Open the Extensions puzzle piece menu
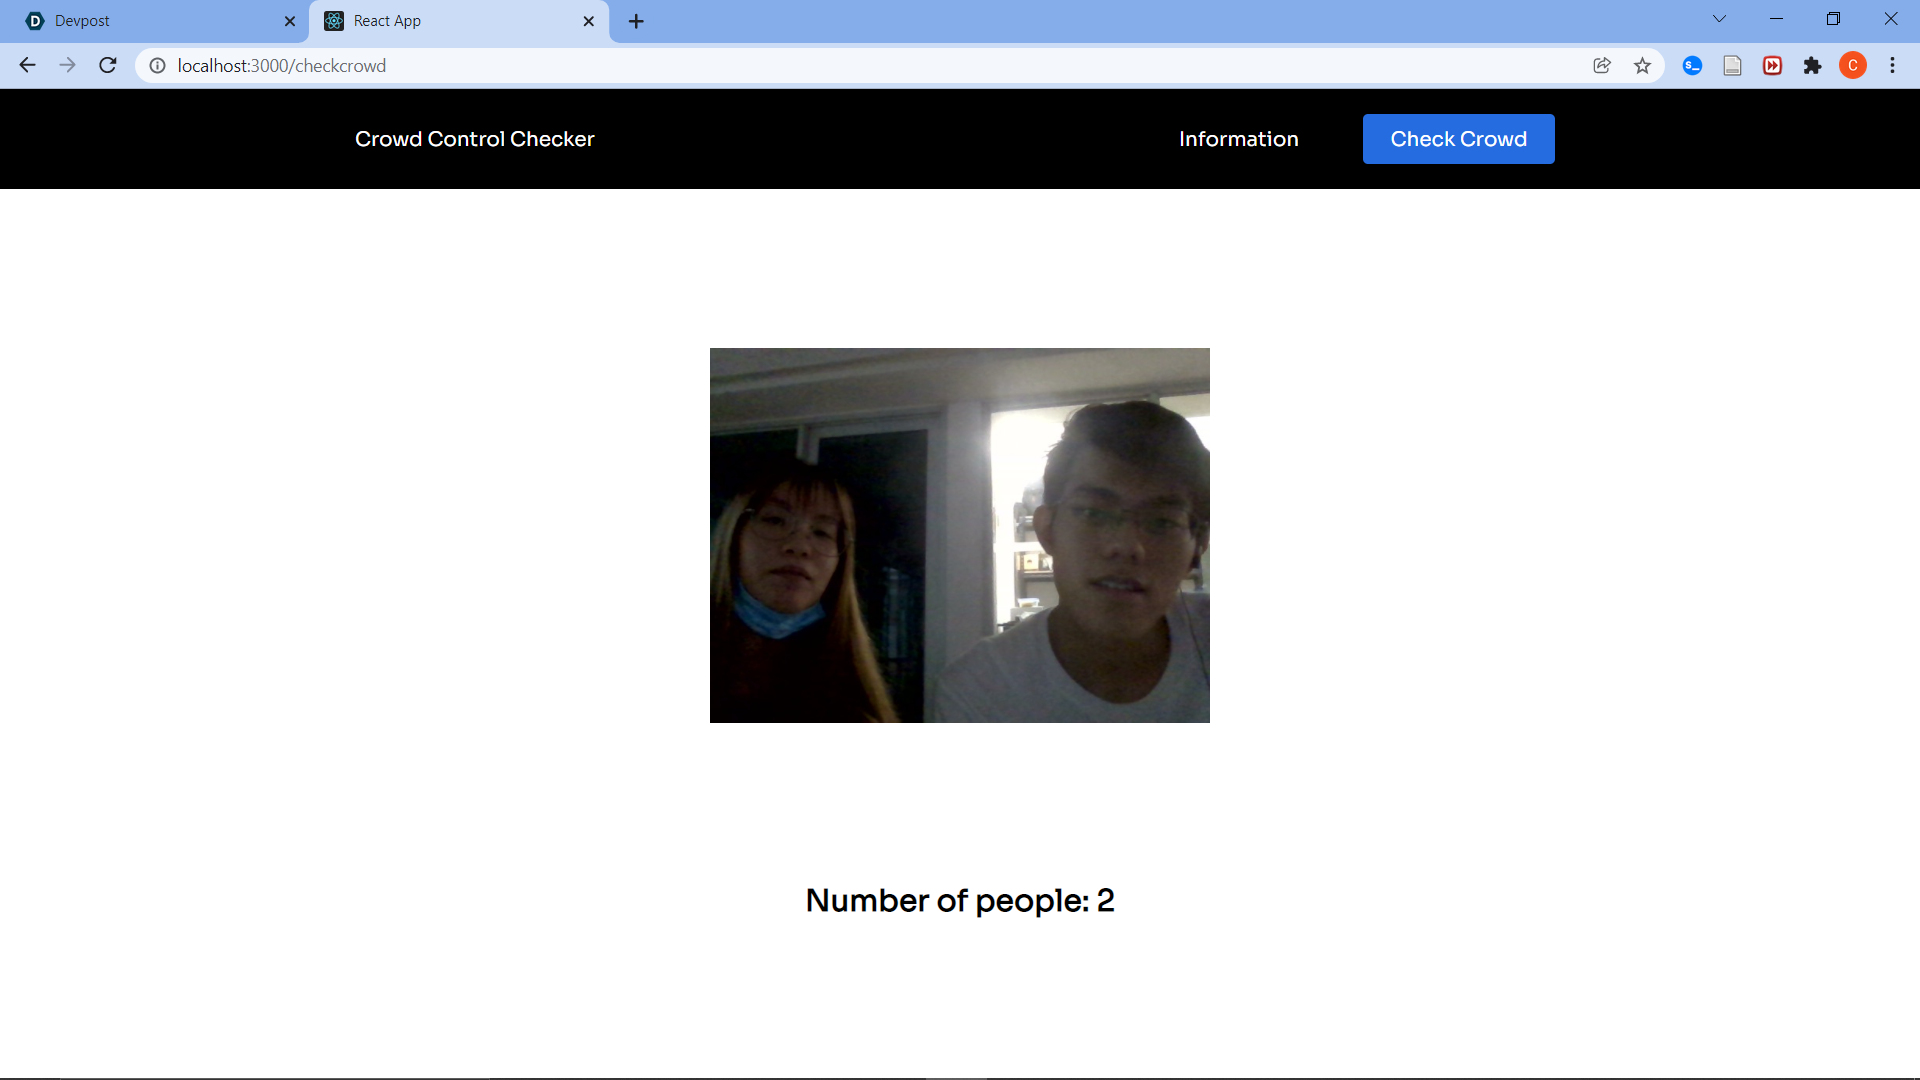The width and height of the screenshot is (1920, 1080). tap(1812, 65)
